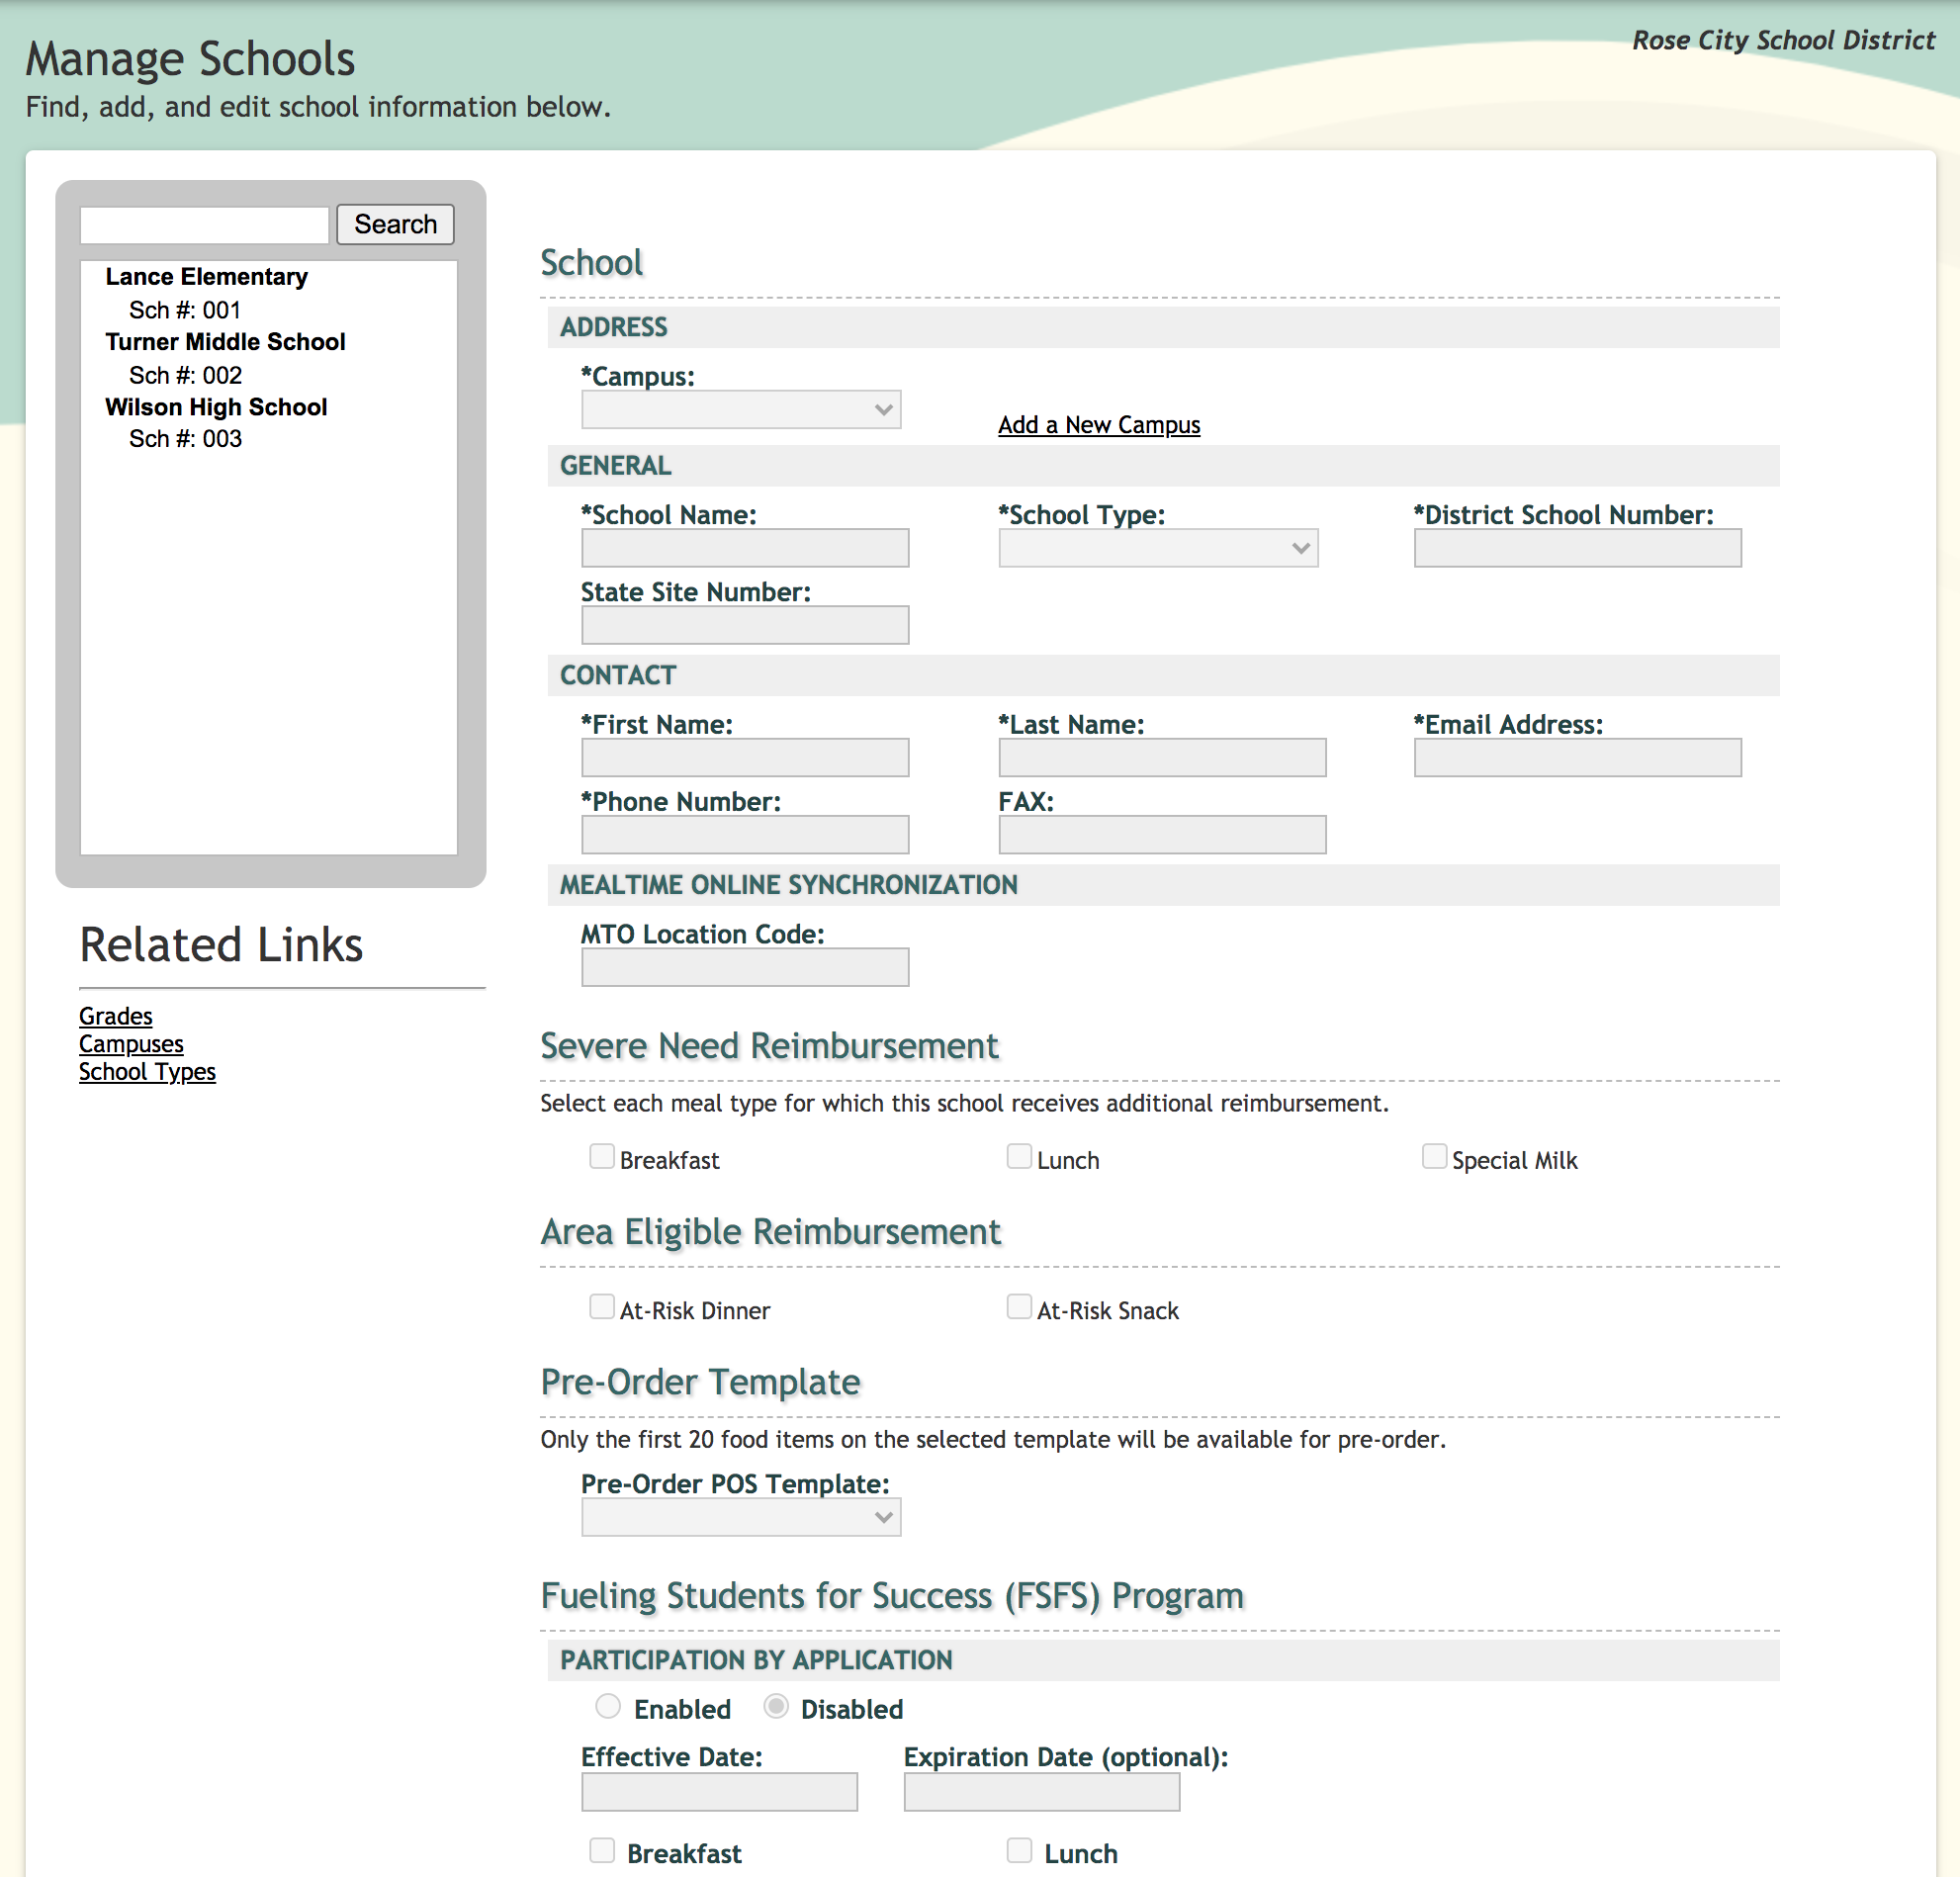Select Turner Middle School in list

coord(225,342)
